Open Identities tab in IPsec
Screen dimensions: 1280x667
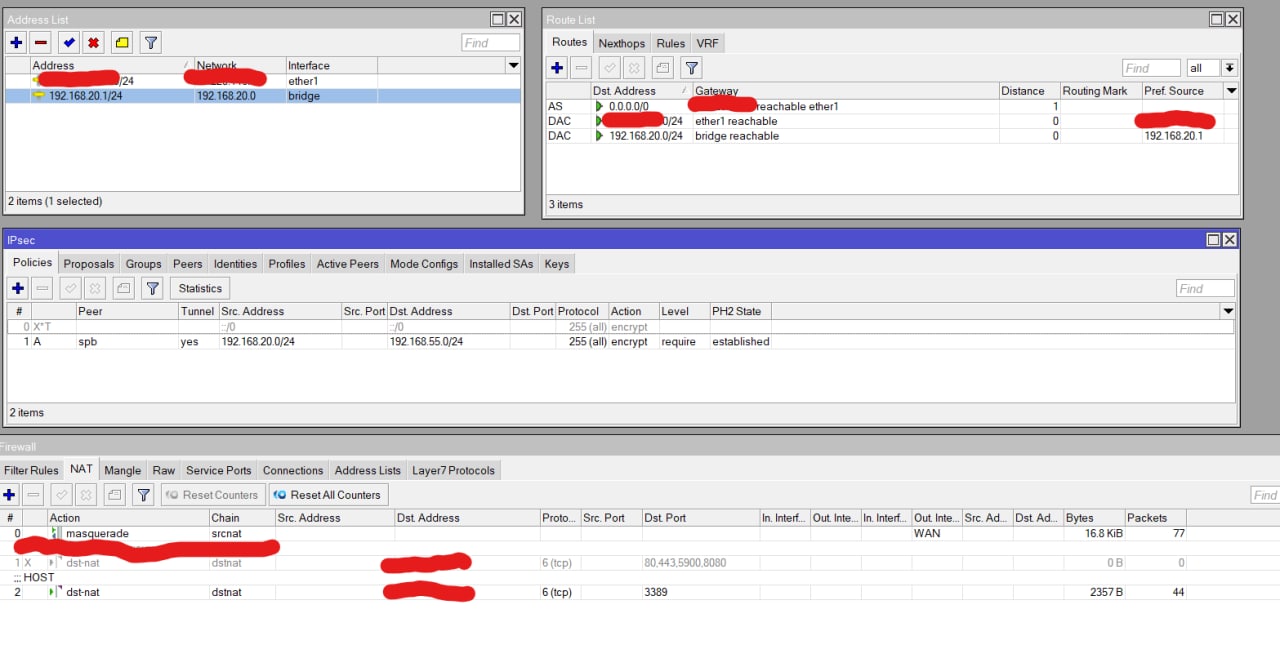tap(235, 264)
